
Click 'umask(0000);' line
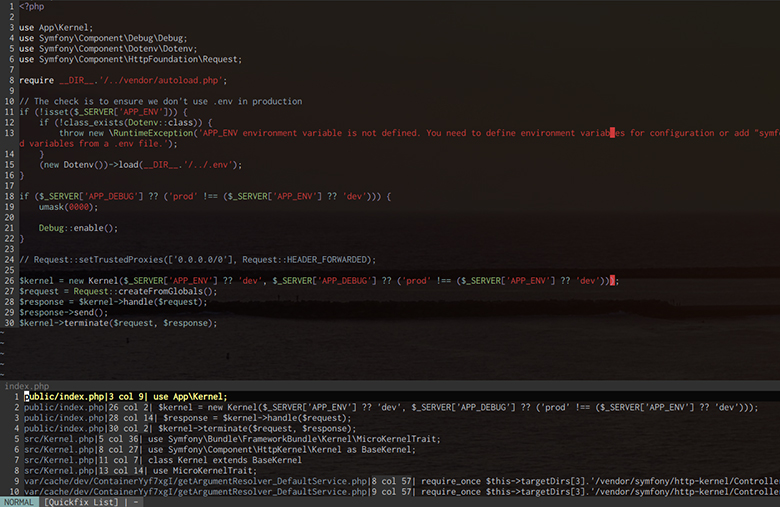click(x=69, y=207)
